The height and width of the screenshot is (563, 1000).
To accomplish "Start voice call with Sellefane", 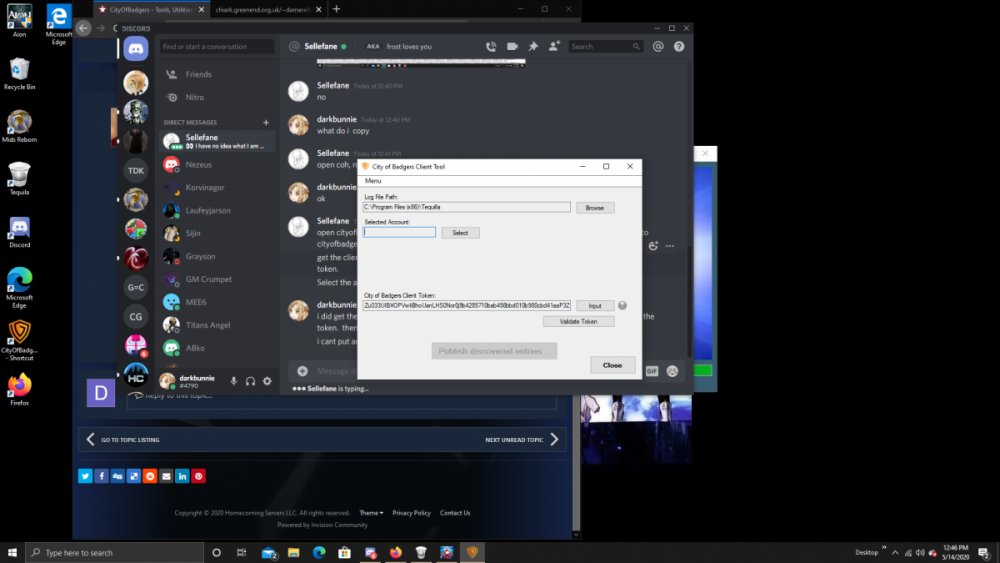I will (x=491, y=47).
